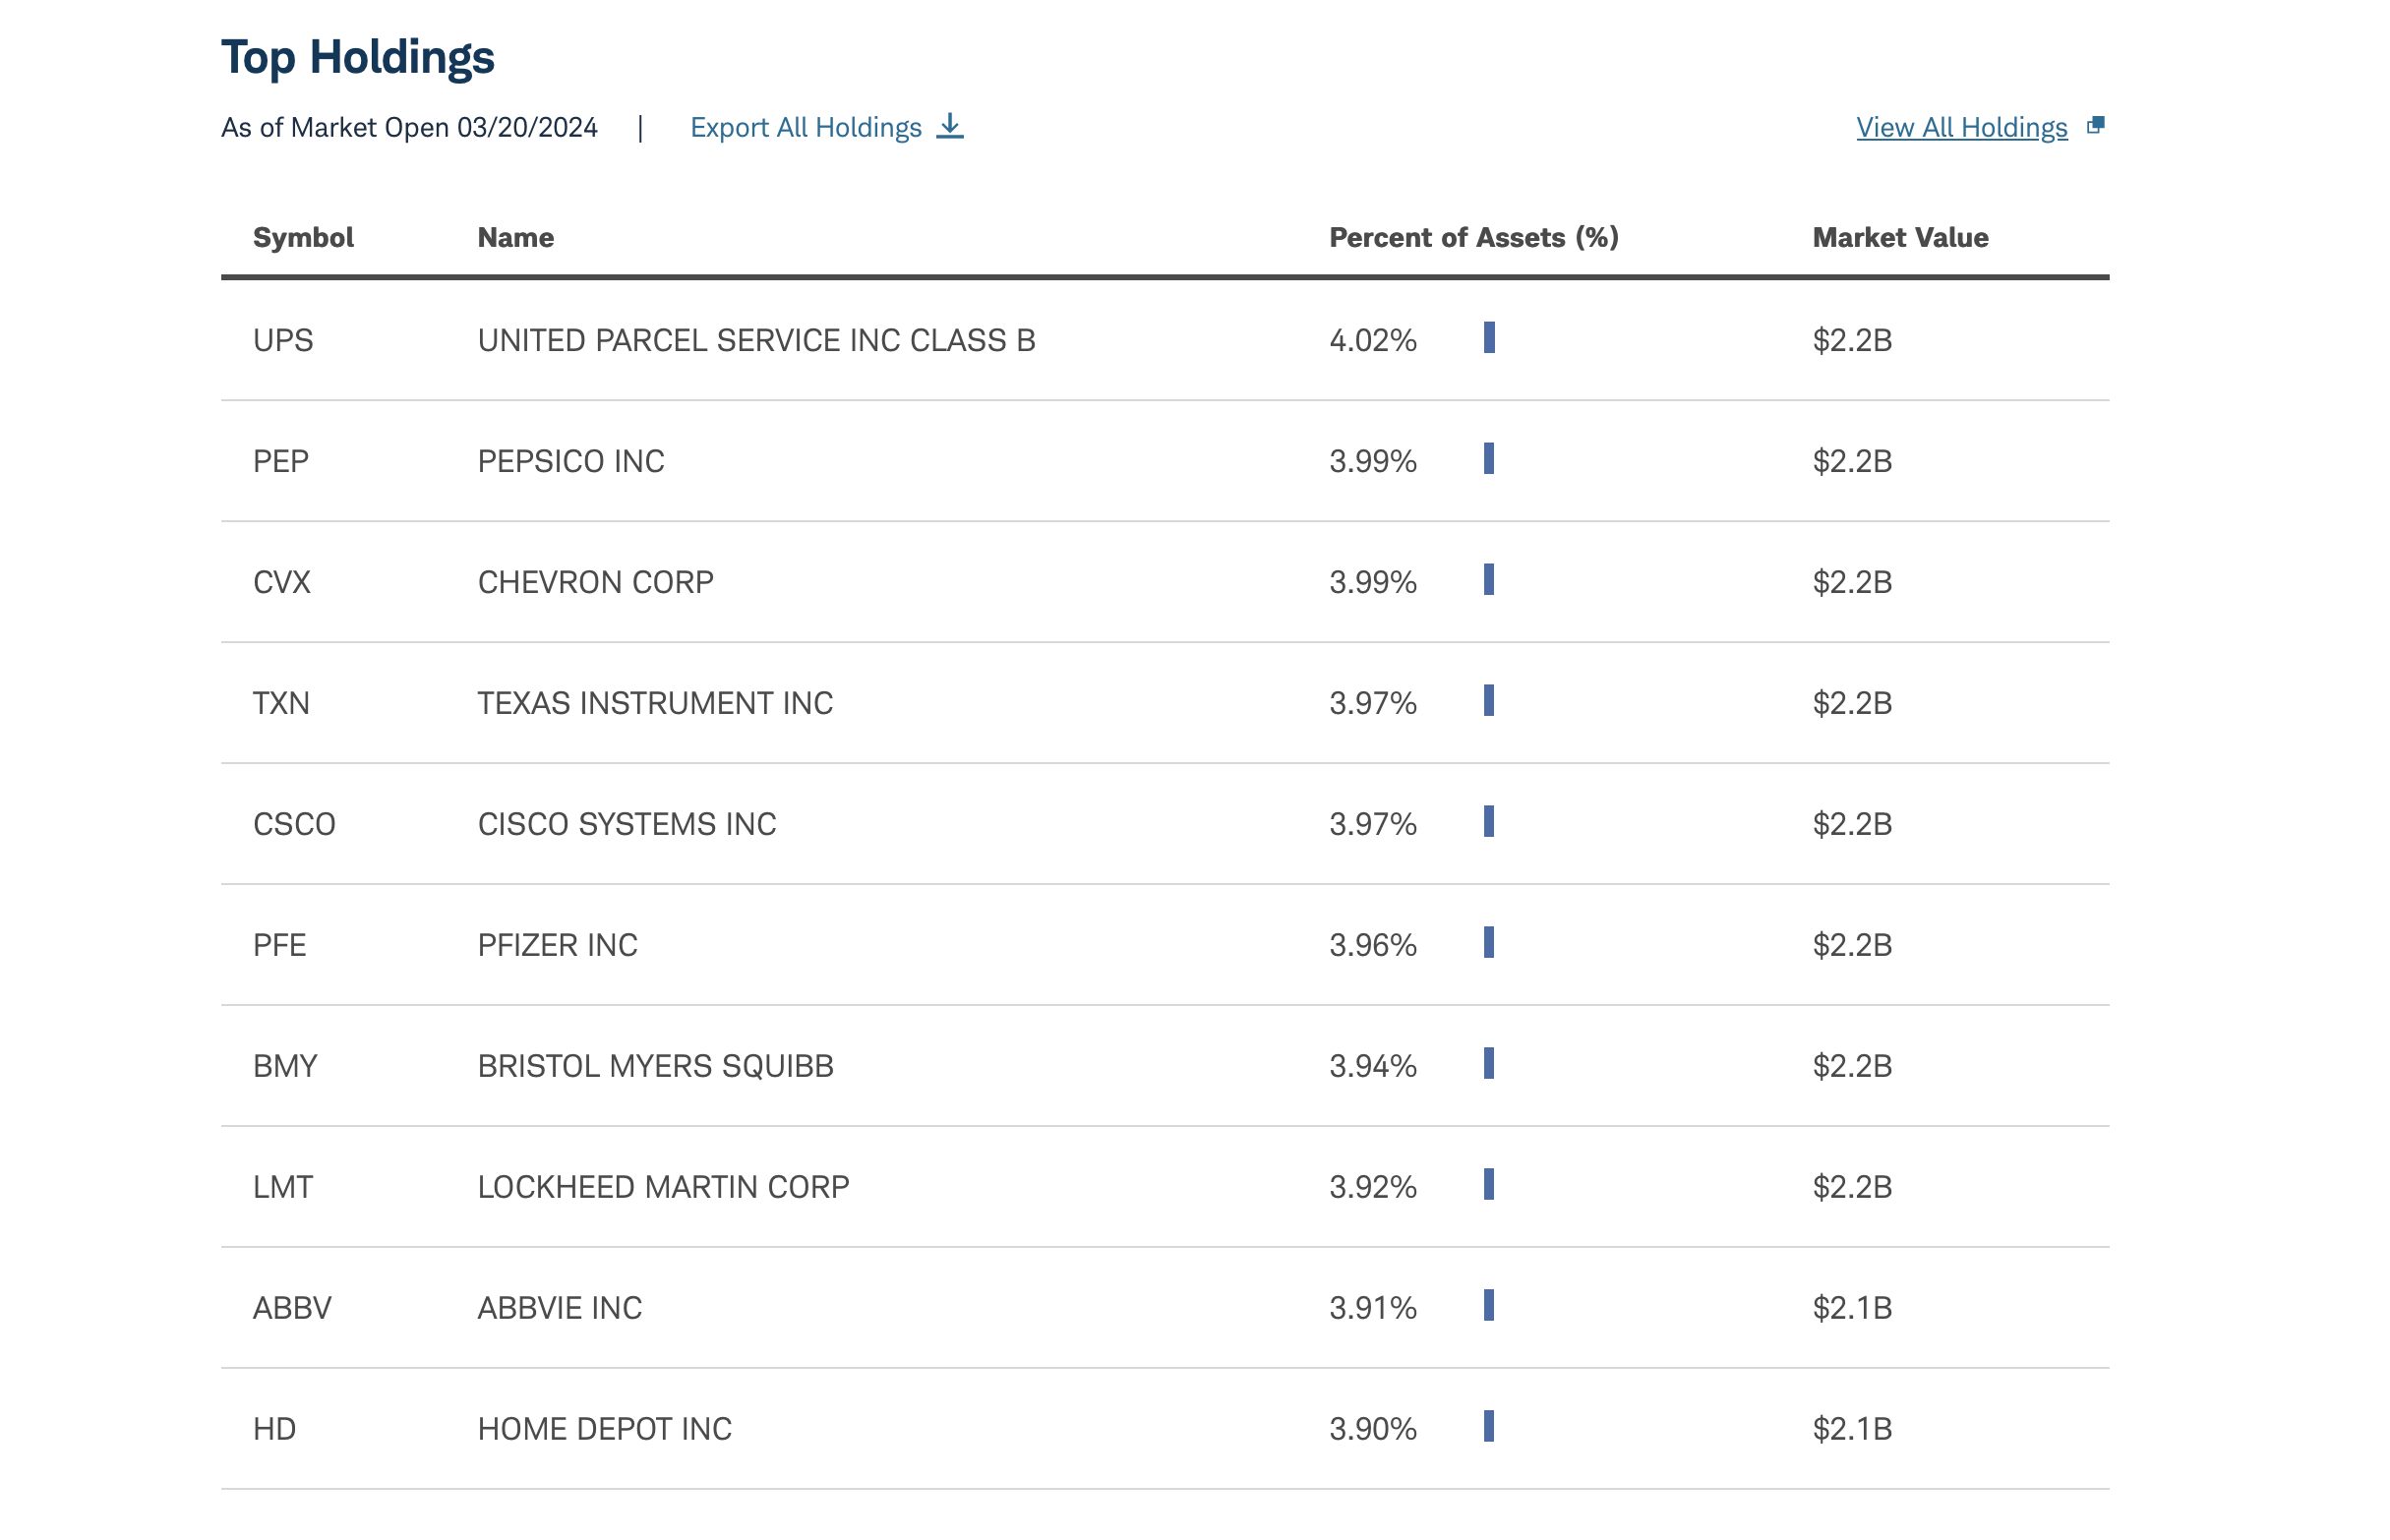Click the external link icon beside View All Holdings
The height and width of the screenshot is (1540, 2390).
2095,126
